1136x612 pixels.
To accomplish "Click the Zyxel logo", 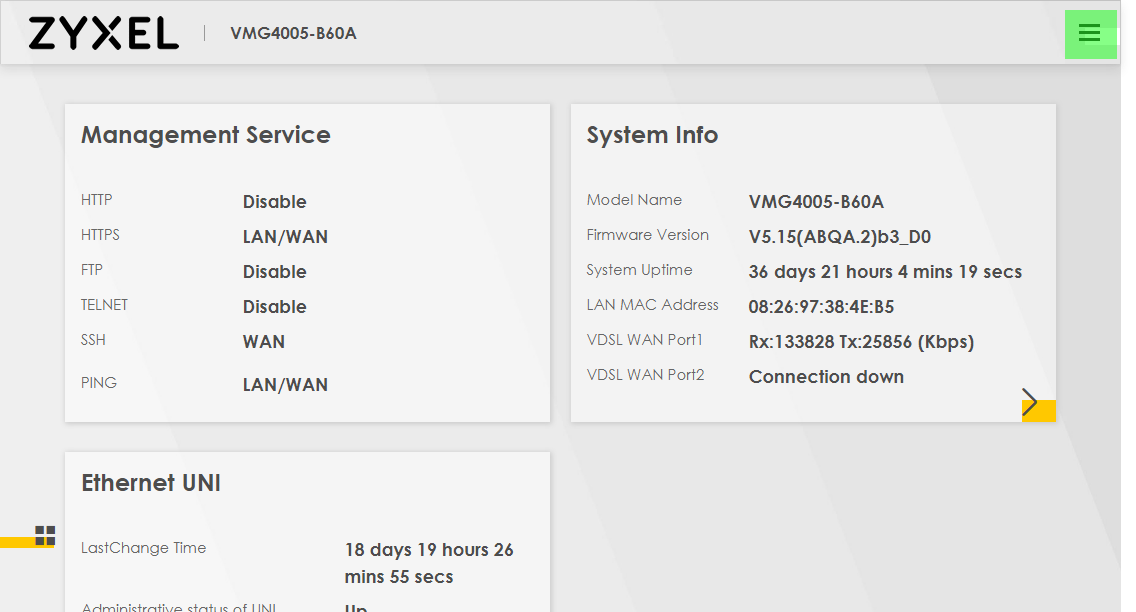I will pyautogui.click(x=104, y=33).
